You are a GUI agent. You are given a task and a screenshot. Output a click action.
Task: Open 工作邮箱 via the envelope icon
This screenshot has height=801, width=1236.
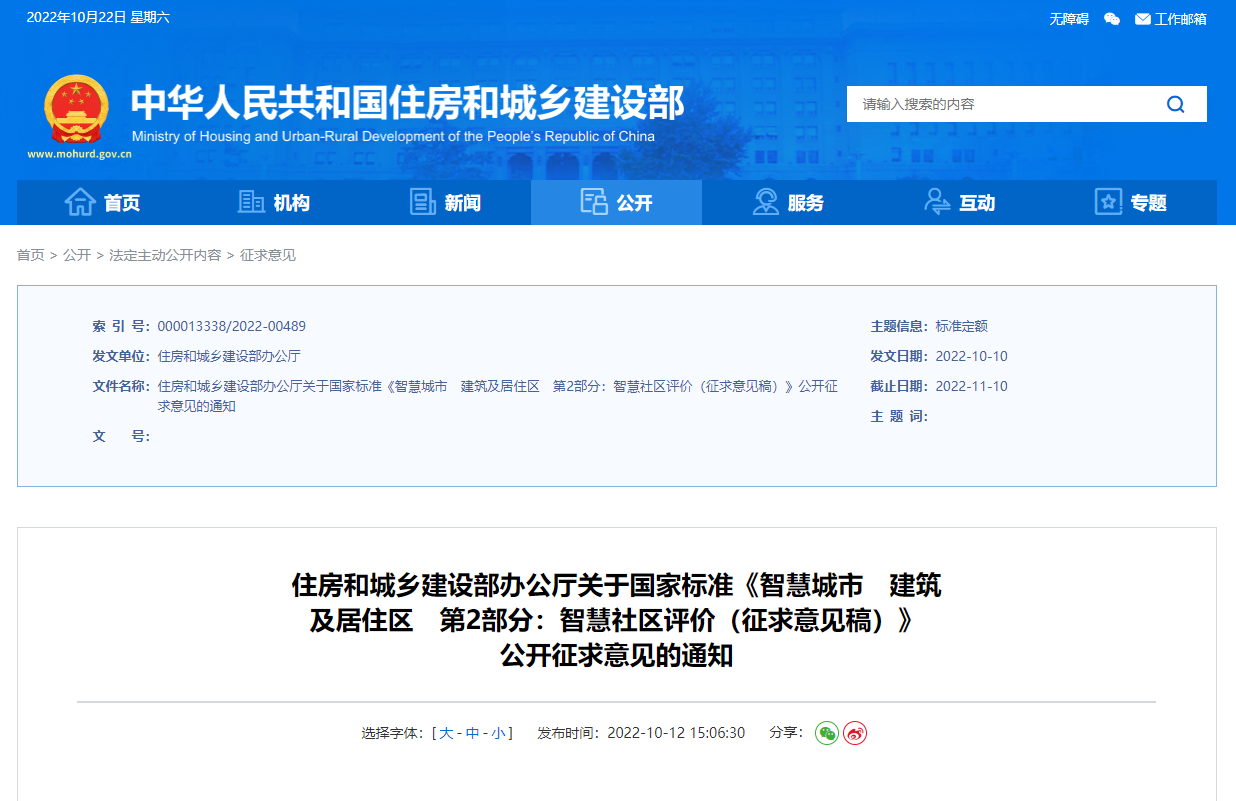[1141, 18]
